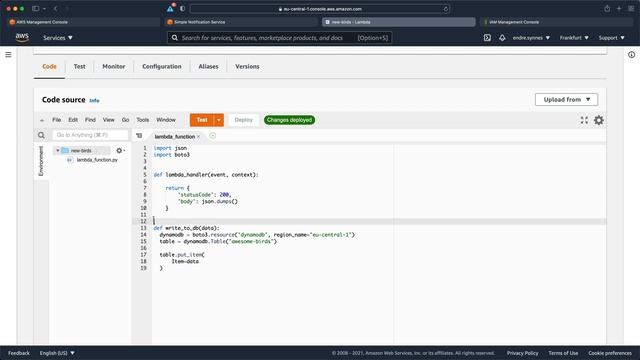The image size is (640, 360).
Task: Open the Tools menu in the editor
Action: click(142, 120)
